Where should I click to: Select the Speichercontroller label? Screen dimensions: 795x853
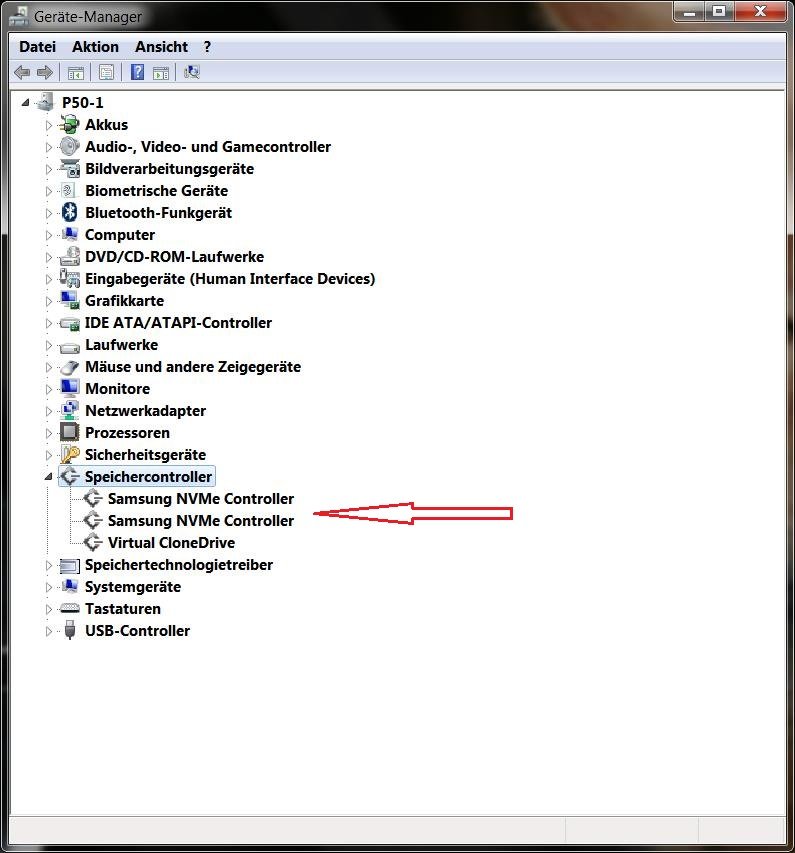point(148,477)
